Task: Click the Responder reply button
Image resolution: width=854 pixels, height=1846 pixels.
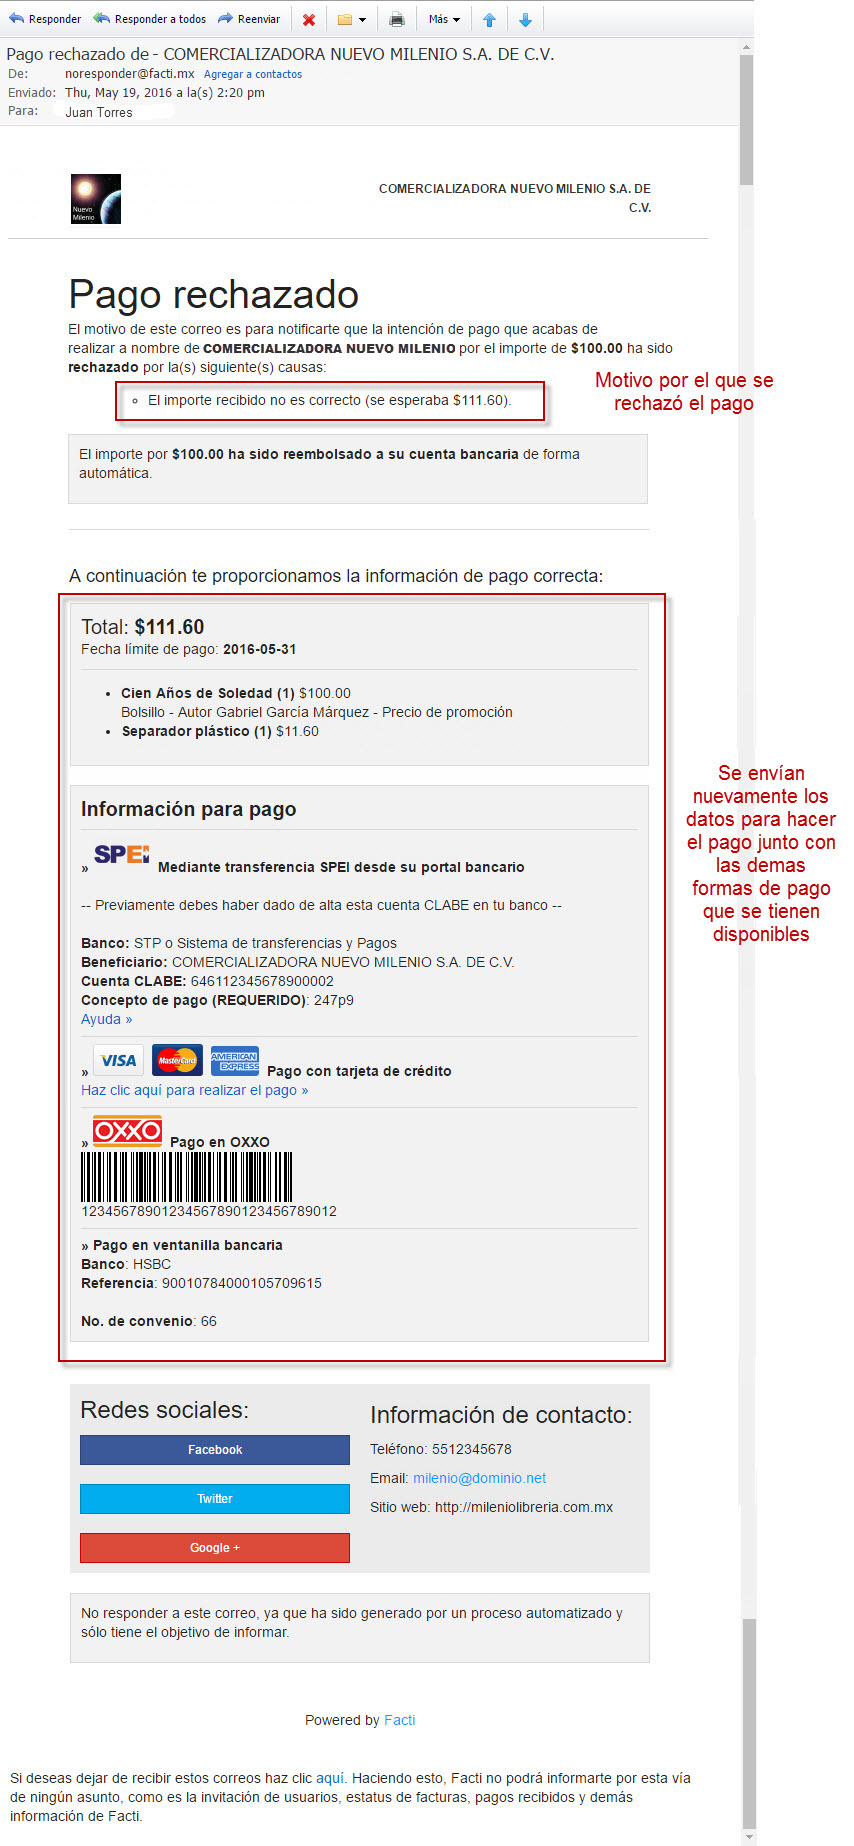Action: click(45, 19)
